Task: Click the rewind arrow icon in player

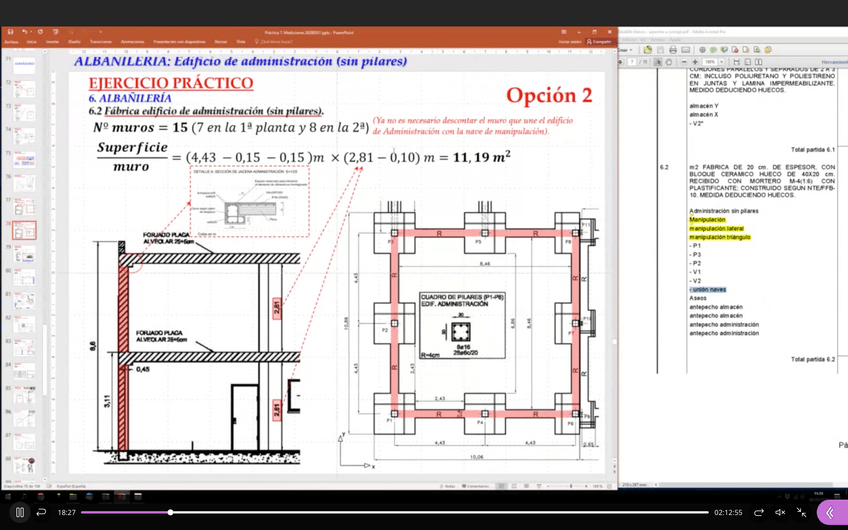Action: pyautogui.click(x=41, y=512)
